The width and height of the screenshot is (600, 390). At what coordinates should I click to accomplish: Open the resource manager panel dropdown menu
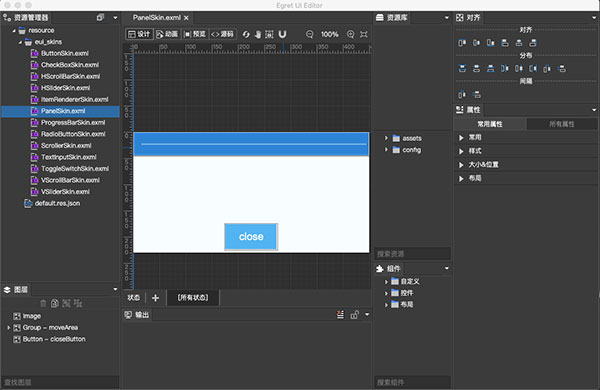coord(115,18)
